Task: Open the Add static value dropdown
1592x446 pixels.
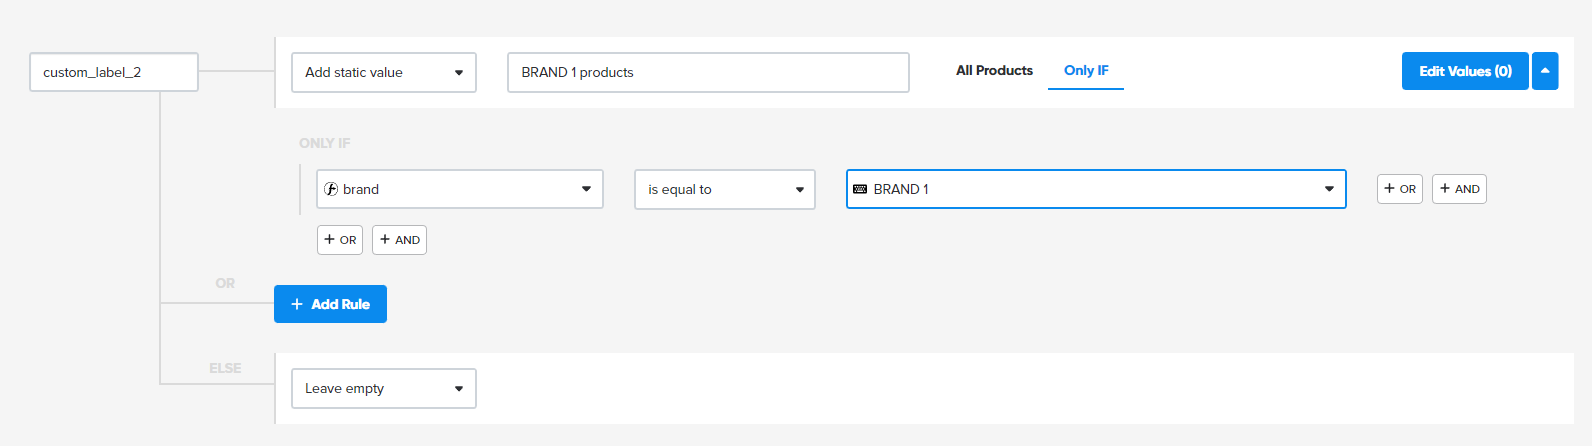Action: pos(383,73)
